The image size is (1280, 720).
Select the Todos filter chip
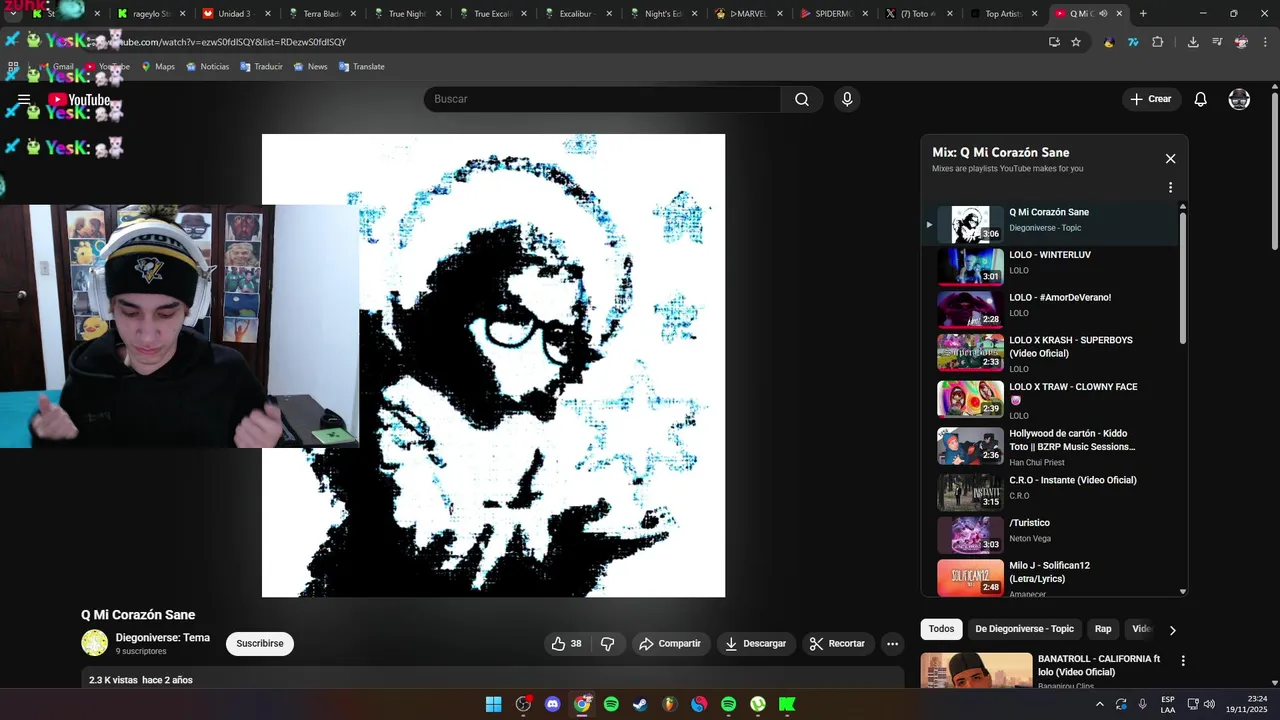point(941,629)
